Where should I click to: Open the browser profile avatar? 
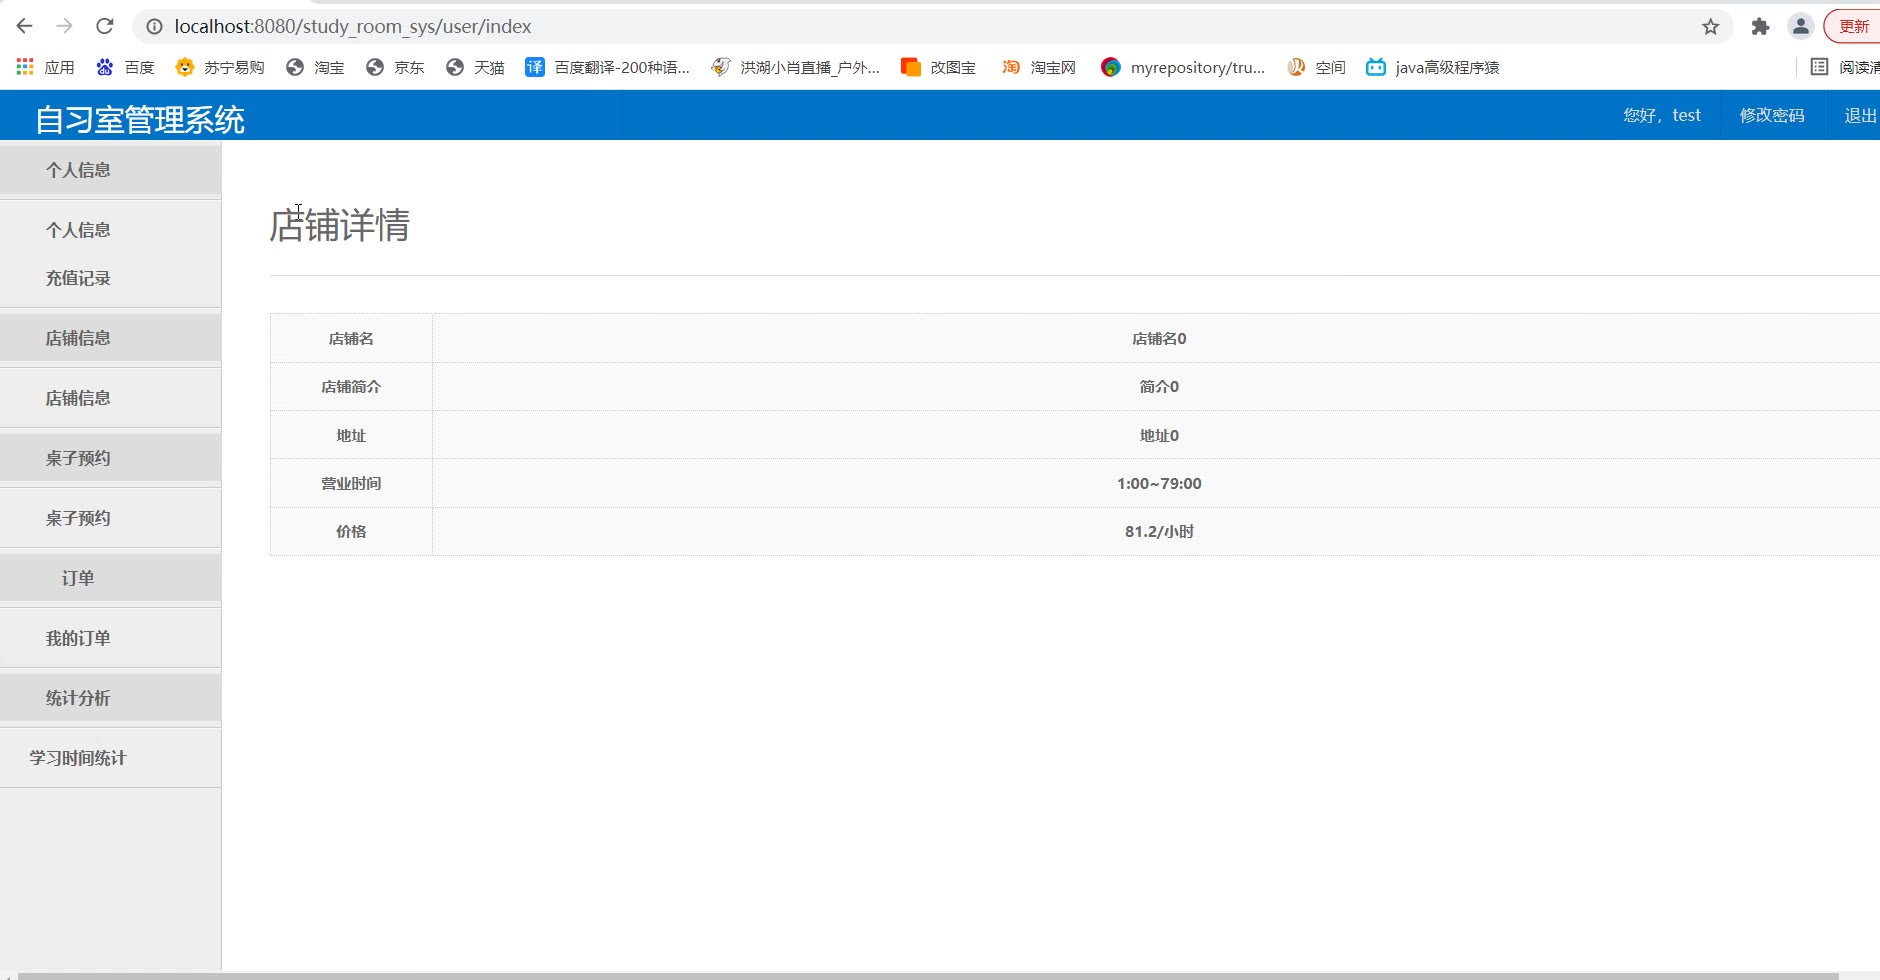pos(1801,27)
